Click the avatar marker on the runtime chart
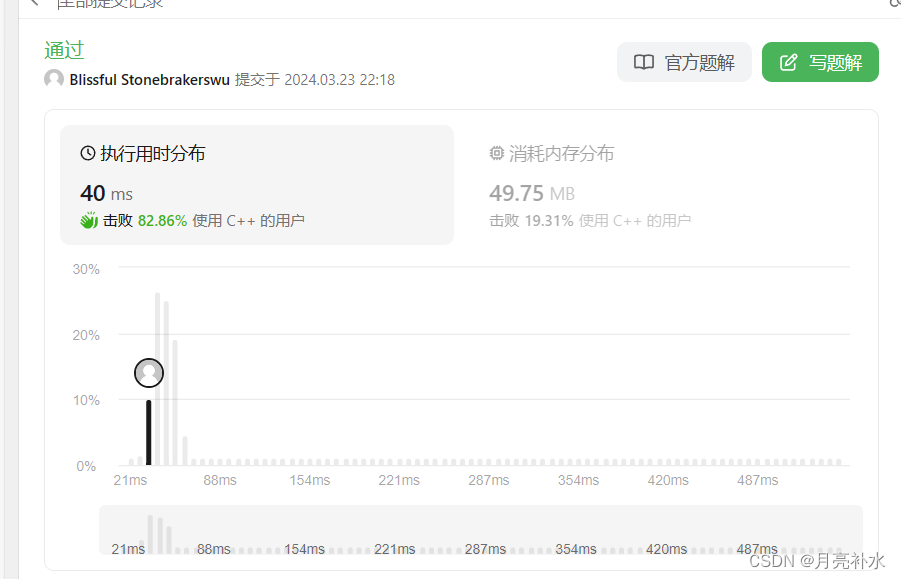The height and width of the screenshot is (579, 901). pos(148,372)
